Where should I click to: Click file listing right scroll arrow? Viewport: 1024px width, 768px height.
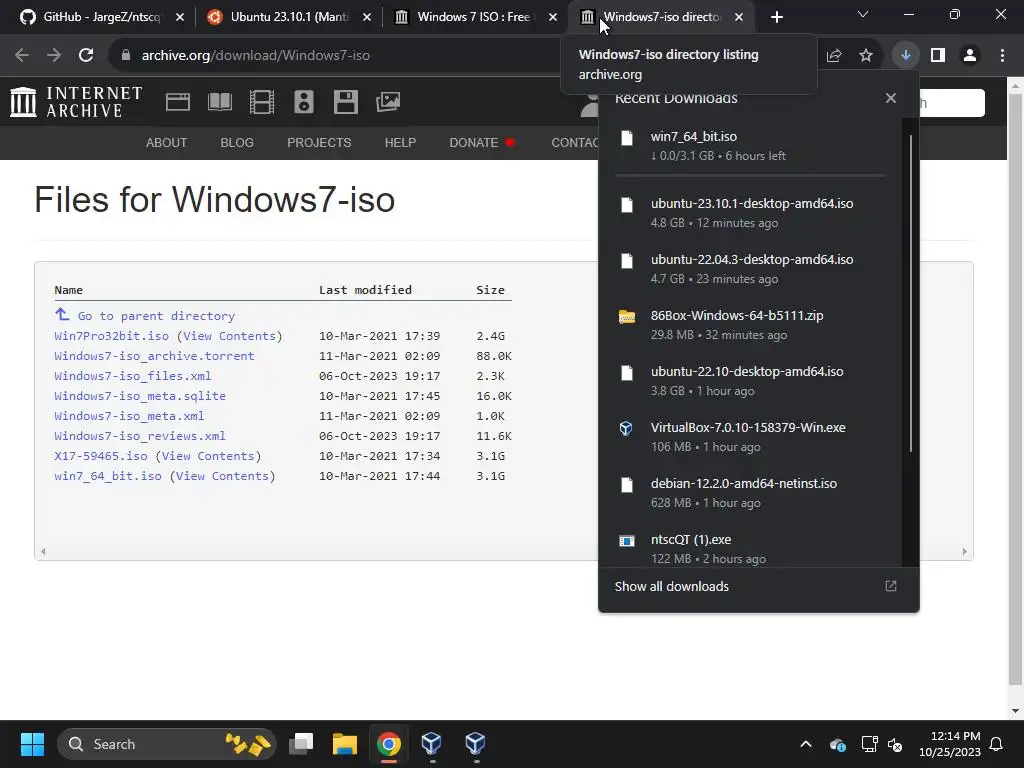(965, 552)
